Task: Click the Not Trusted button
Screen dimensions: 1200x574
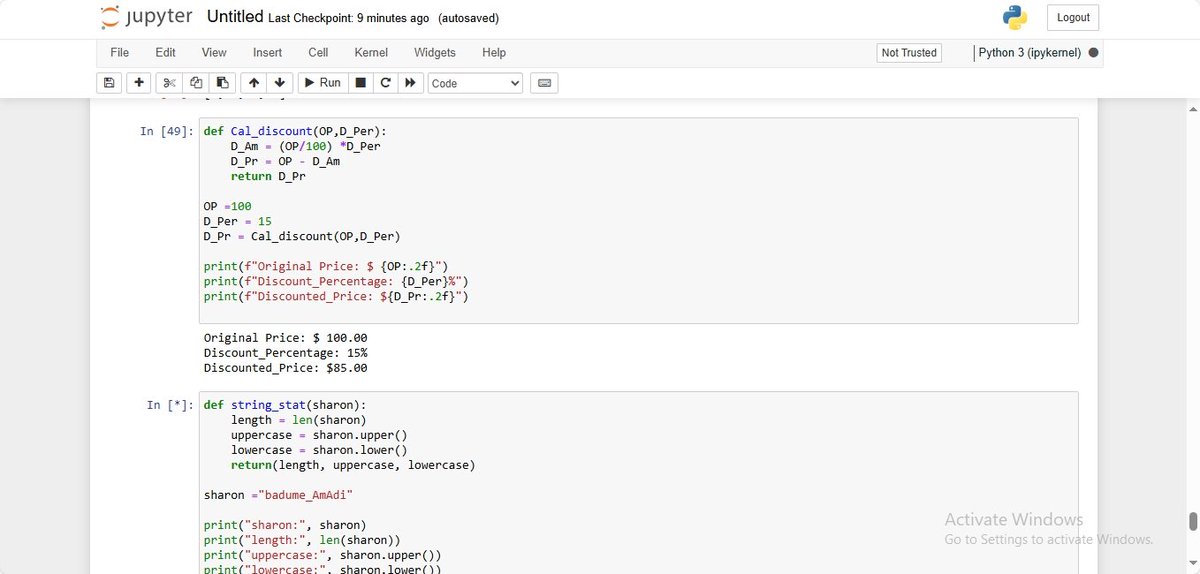Action: (x=909, y=53)
